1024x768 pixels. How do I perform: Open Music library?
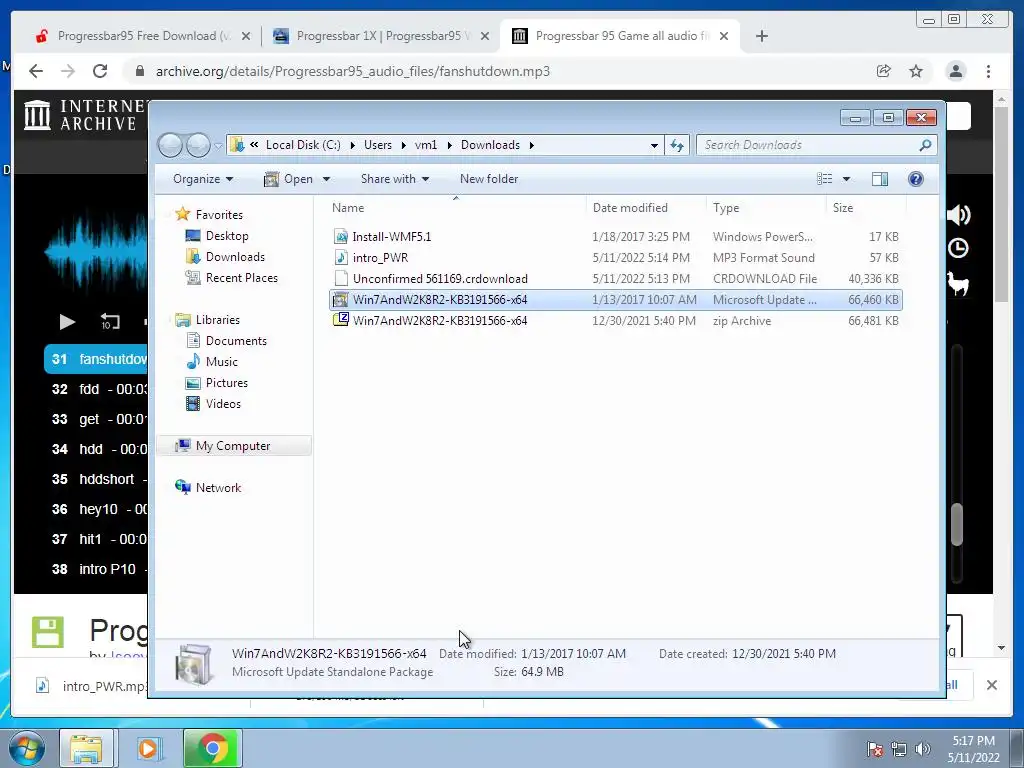click(221, 361)
